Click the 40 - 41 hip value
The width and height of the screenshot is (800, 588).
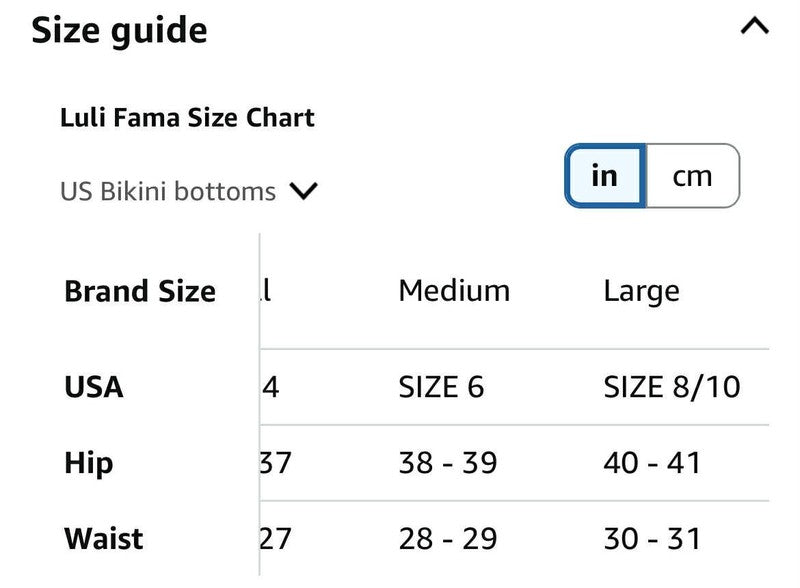652,463
